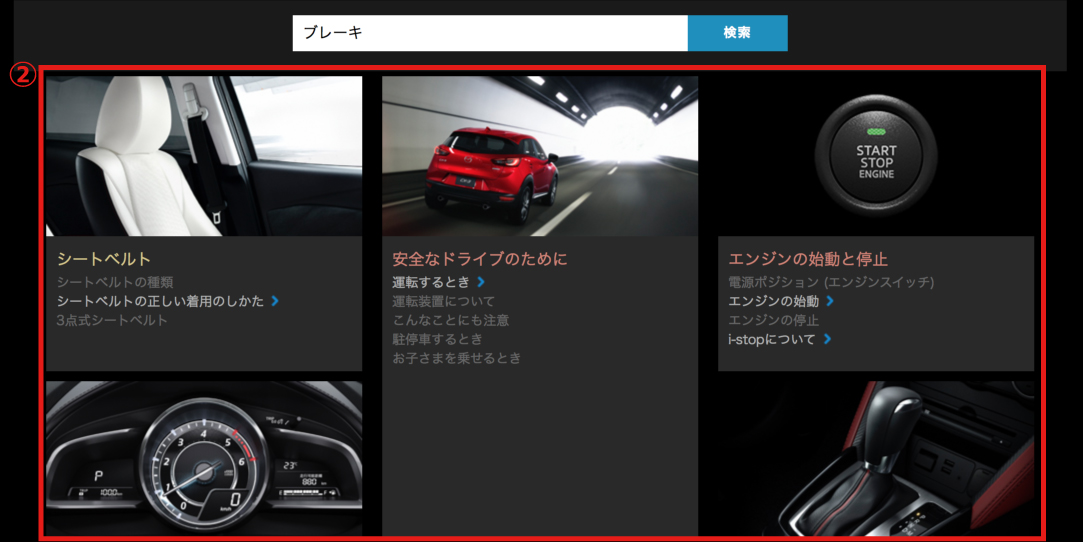The height and width of the screenshot is (542, 1083).
Task: Click the 安全なドライブのために section heading
Action: click(x=479, y=259)
